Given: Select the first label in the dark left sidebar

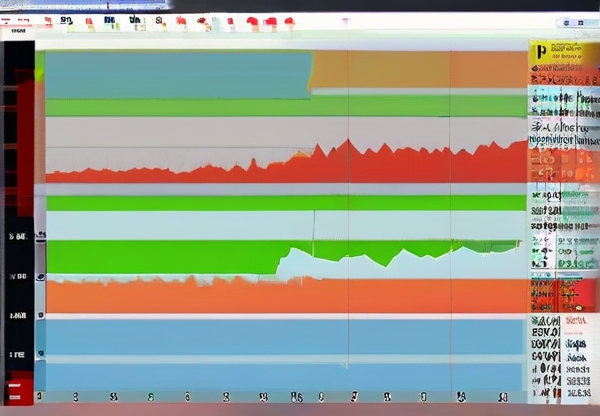Looking at the screenshot, I should pyautogui.click(x=17, y=237).
